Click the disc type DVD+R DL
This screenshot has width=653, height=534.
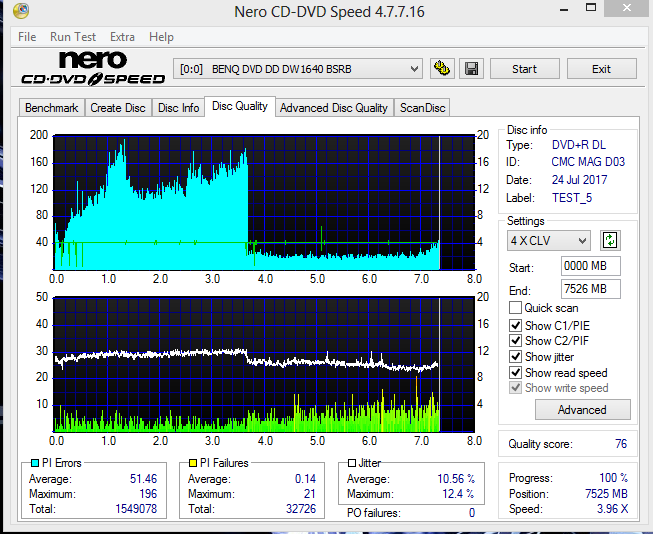[578, 145]
